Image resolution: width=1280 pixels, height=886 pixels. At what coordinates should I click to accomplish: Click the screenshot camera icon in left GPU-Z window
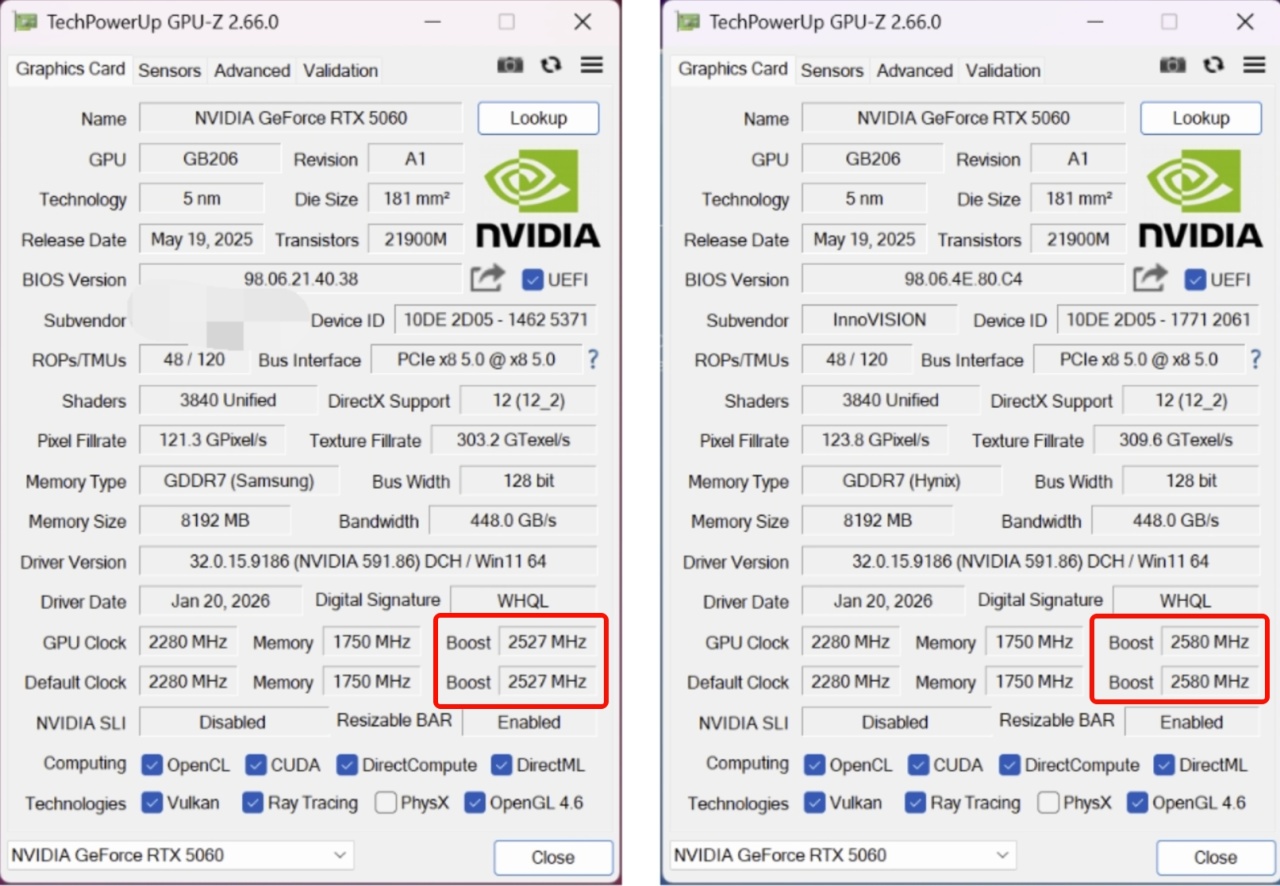click(x=510, y=65)
